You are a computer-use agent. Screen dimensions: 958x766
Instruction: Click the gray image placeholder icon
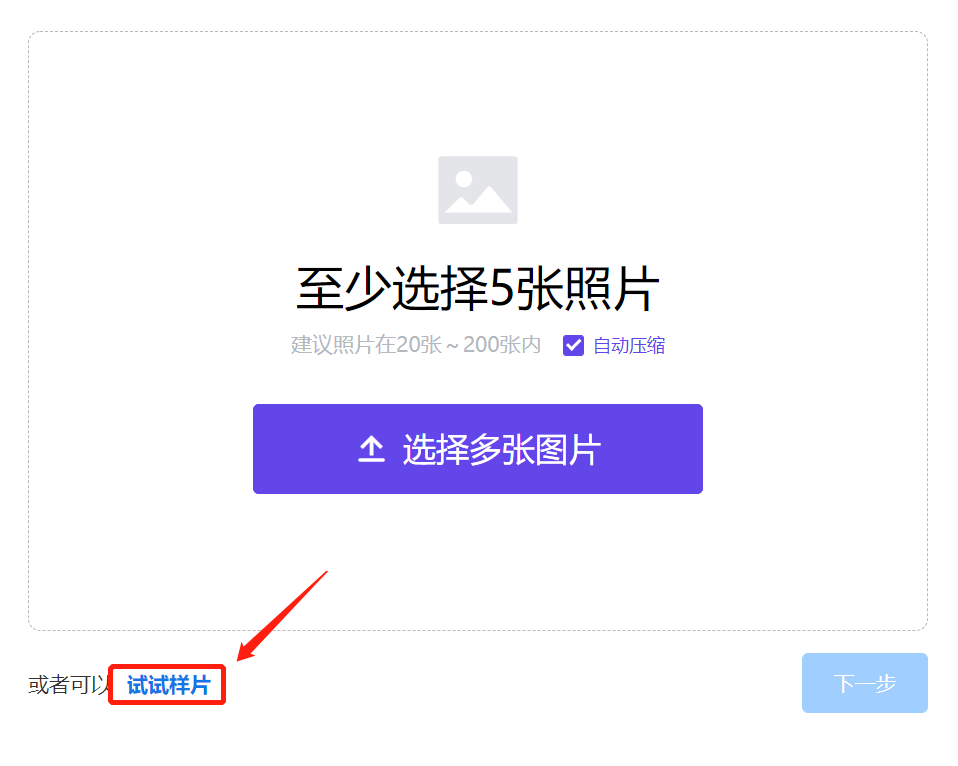478,190
